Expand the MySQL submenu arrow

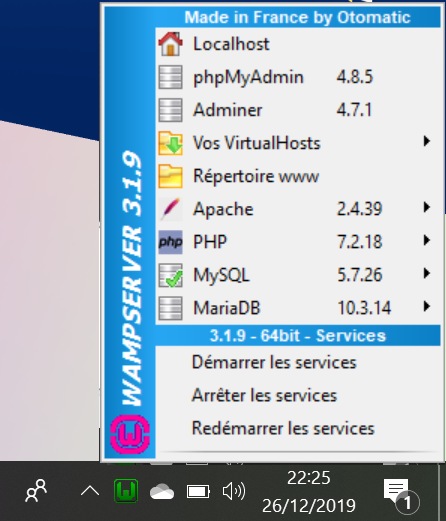click(x=426, y=273)
